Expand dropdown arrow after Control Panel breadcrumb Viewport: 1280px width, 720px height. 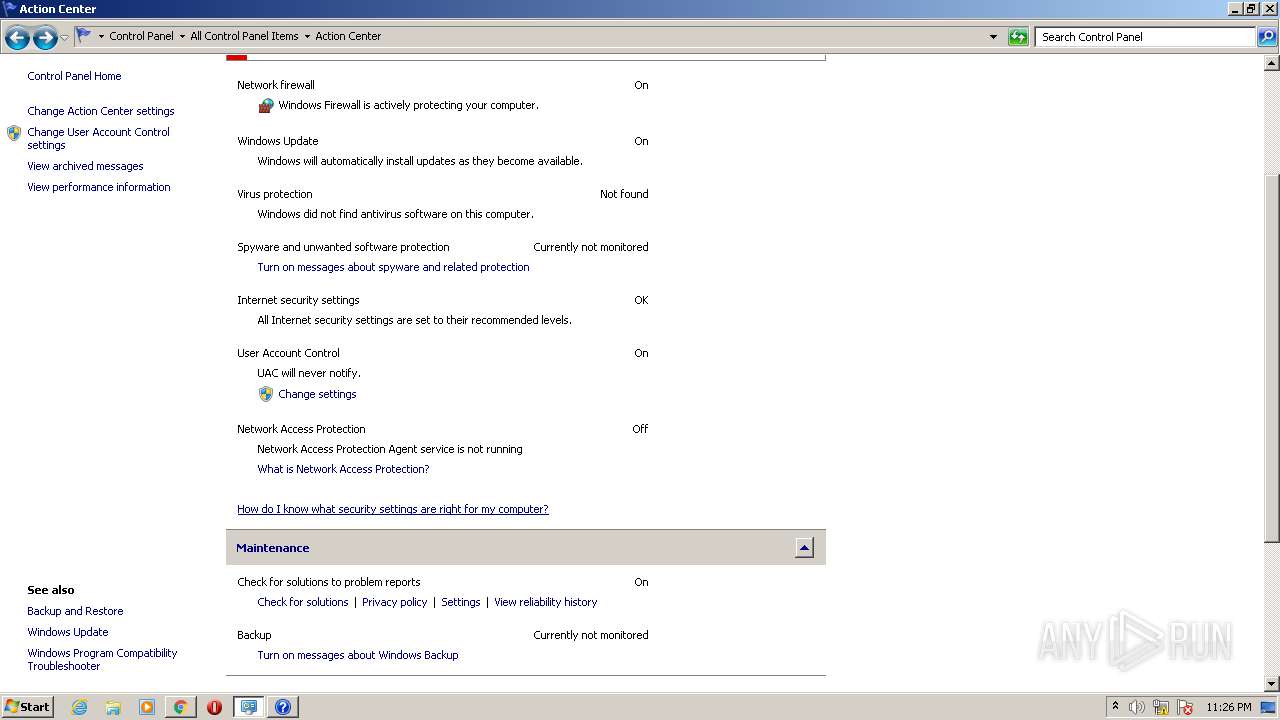[182, 37]
